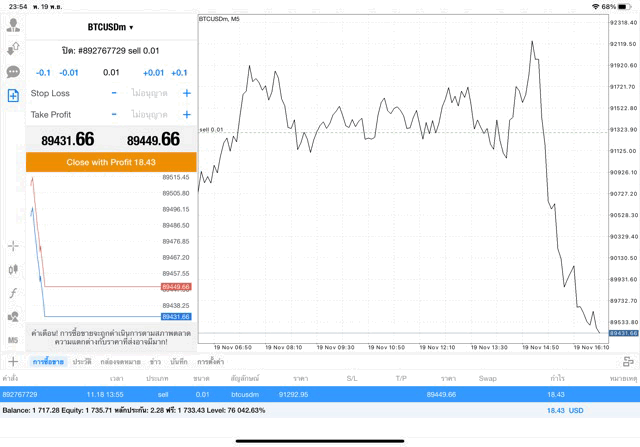640x447 pixels.
Task: Open the accounts profile icon
Action: (x=13, y=25)
